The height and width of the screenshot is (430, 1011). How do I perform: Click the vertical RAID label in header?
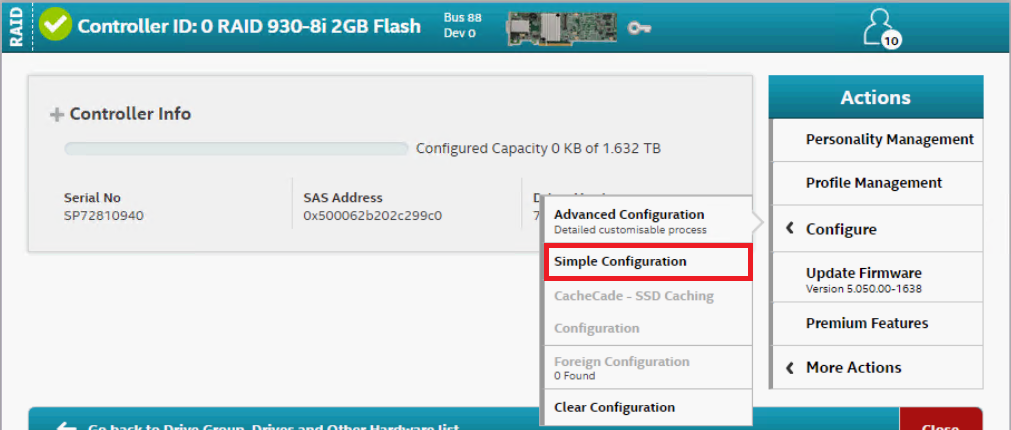click(15, 26)
